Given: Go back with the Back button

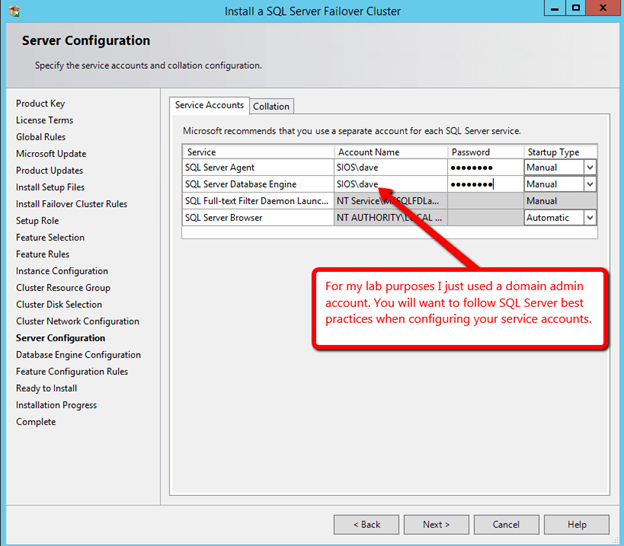Looking at the screenshot, I should pyautogui.click(x=364, y=524).
